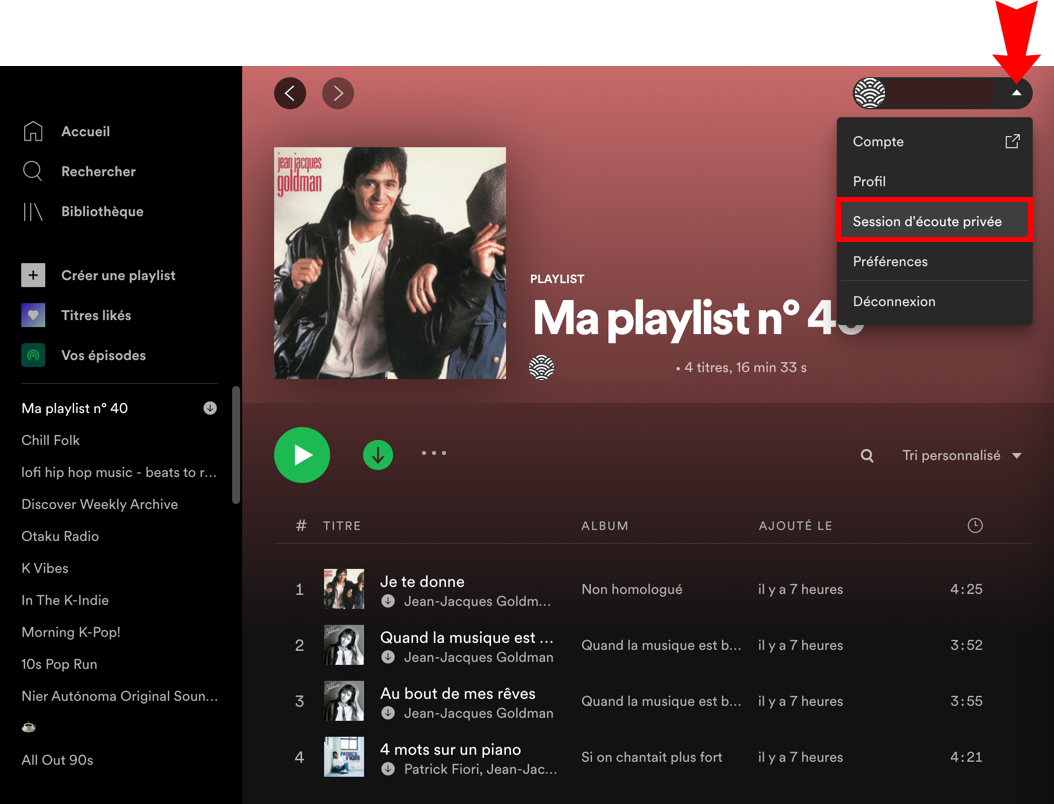Open the Bibliothèque library icon

click(x=34, y=211)
